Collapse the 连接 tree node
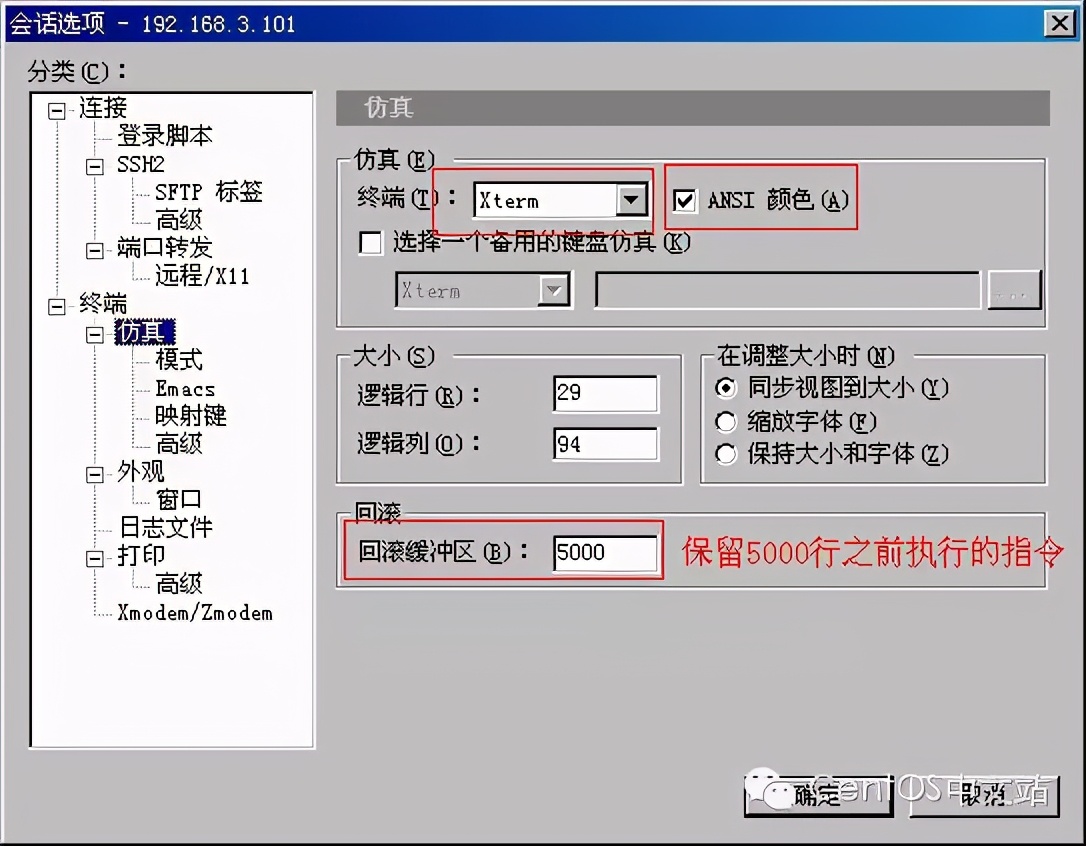 coord(57,110)
